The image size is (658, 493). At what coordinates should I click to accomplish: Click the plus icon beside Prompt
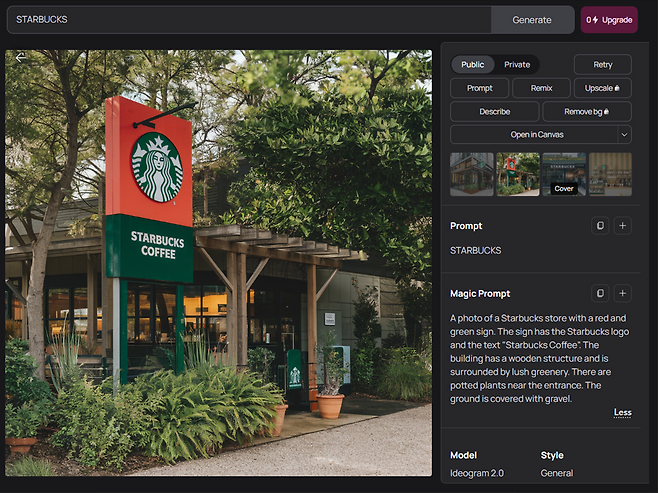(622, 226)
